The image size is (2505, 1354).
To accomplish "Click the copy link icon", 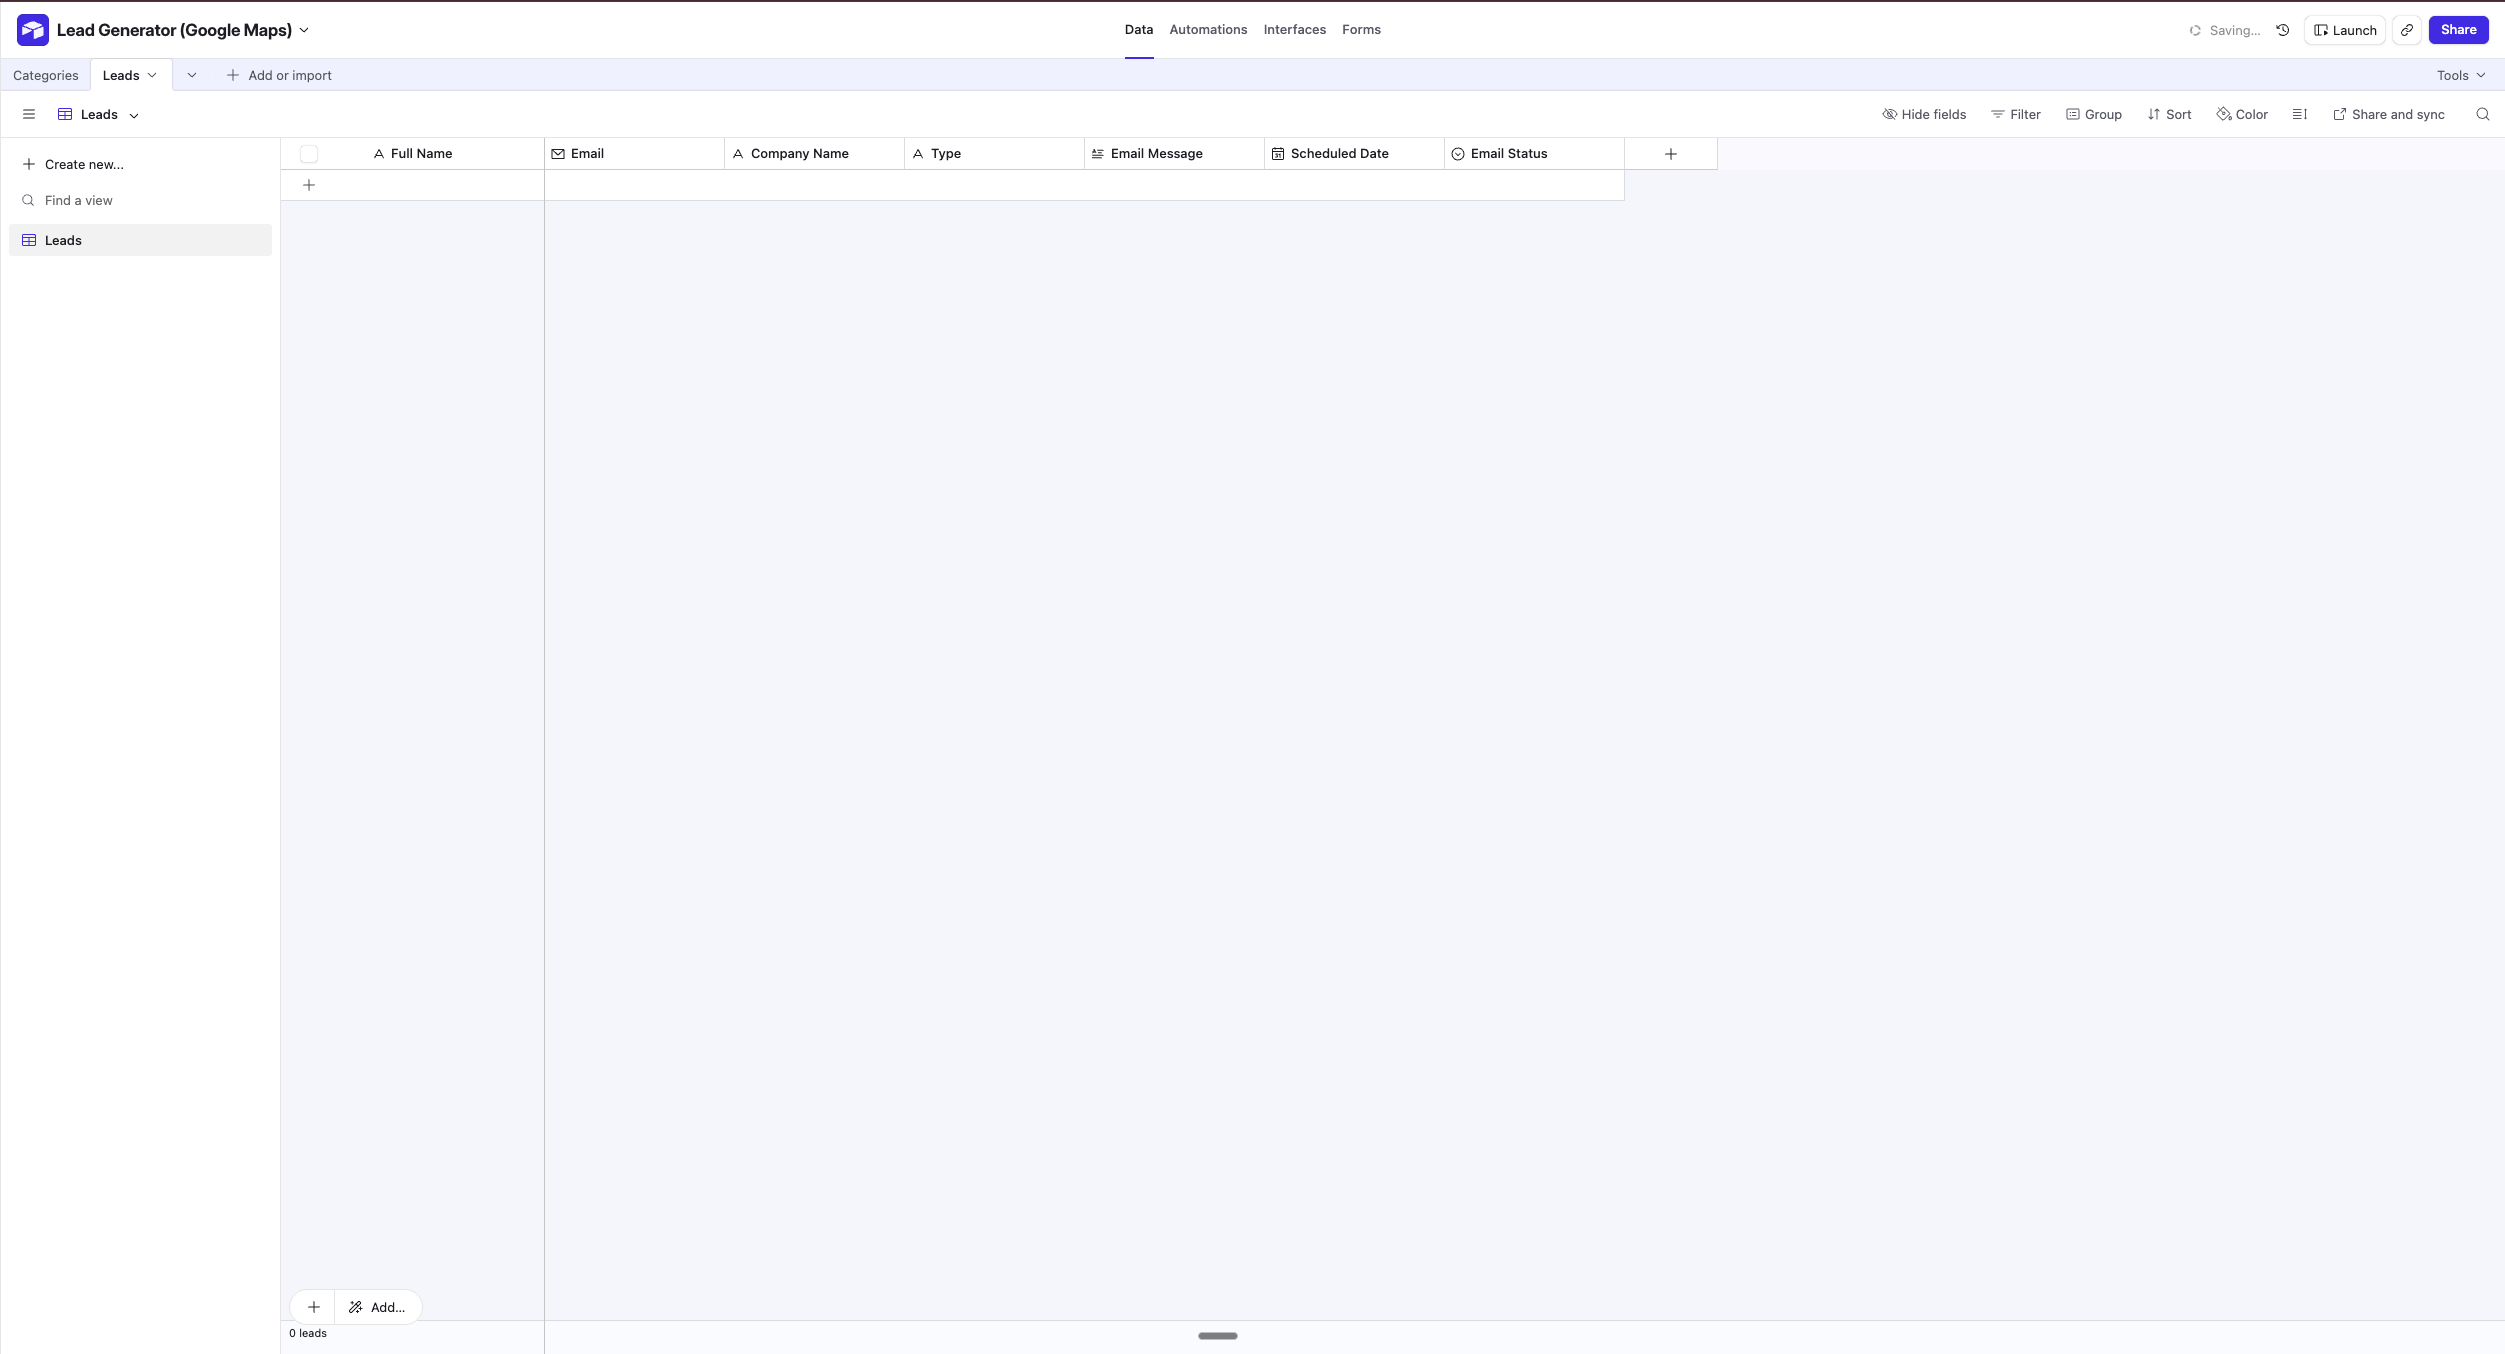I will 2407,30.
